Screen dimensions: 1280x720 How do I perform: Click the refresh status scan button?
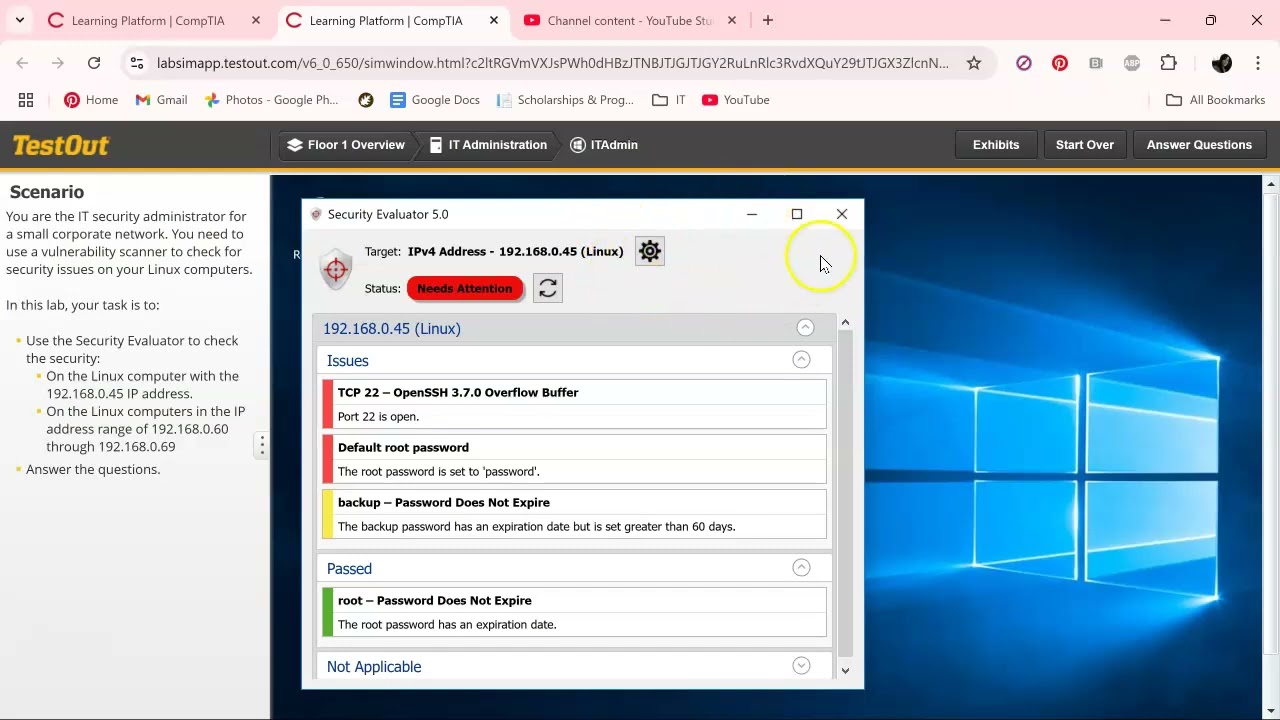pyautogui.click(x=548, y=288)
